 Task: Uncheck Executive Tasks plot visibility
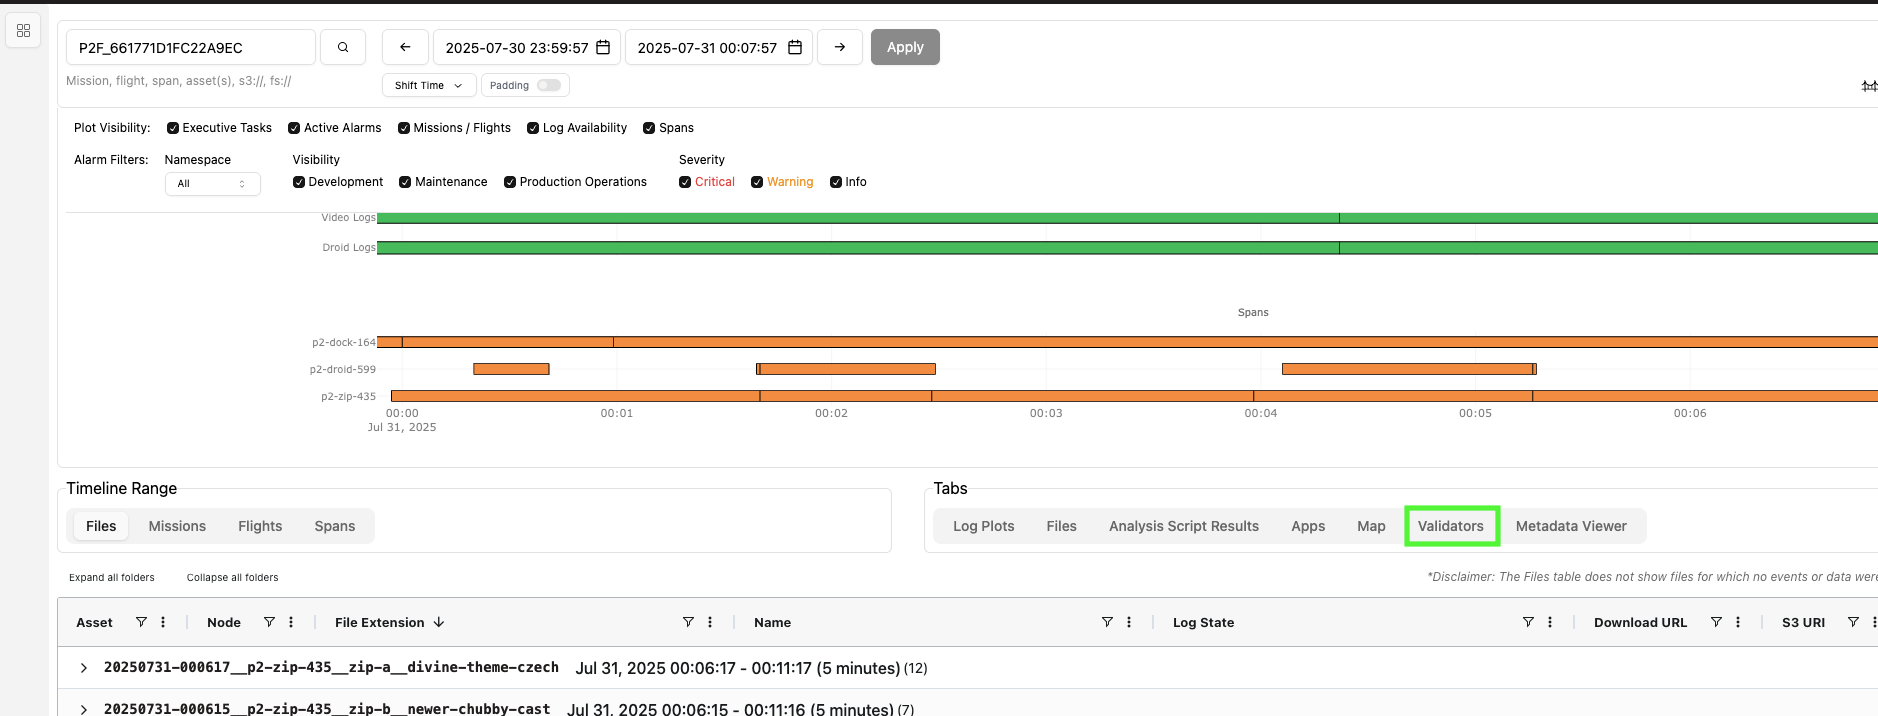pos(173,128)
